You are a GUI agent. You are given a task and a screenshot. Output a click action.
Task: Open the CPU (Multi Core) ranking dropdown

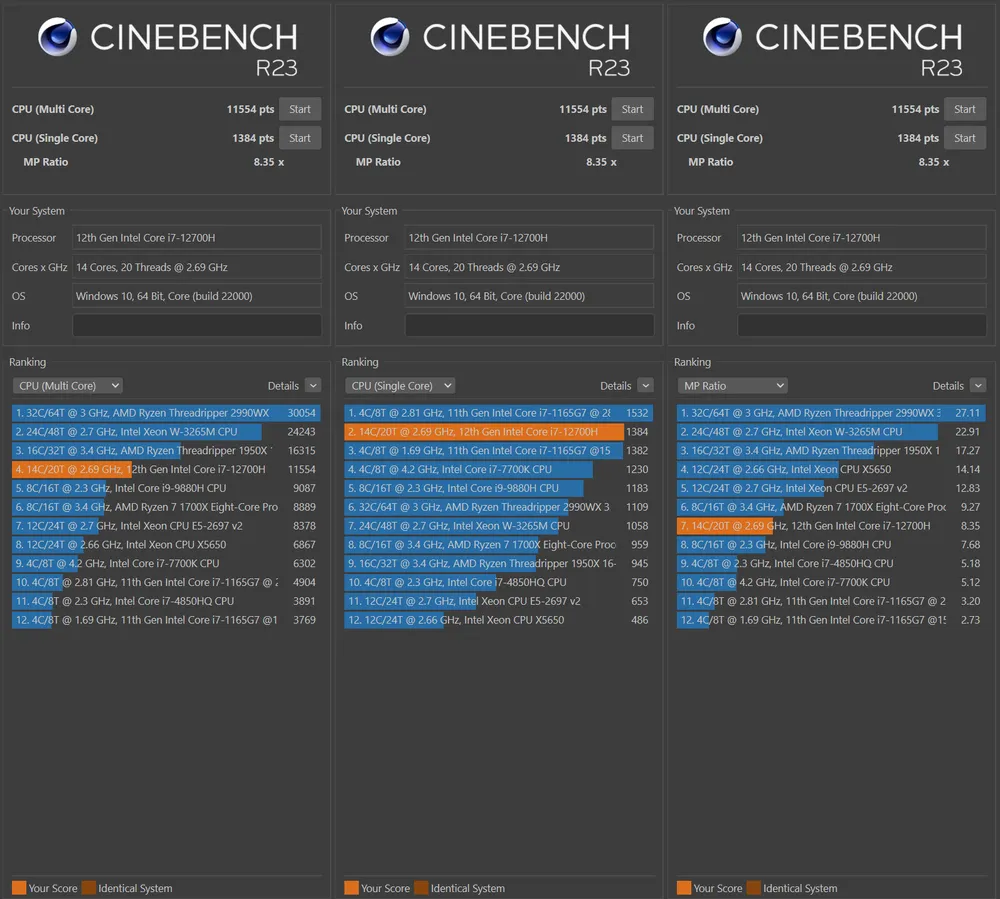click(67, 386)
